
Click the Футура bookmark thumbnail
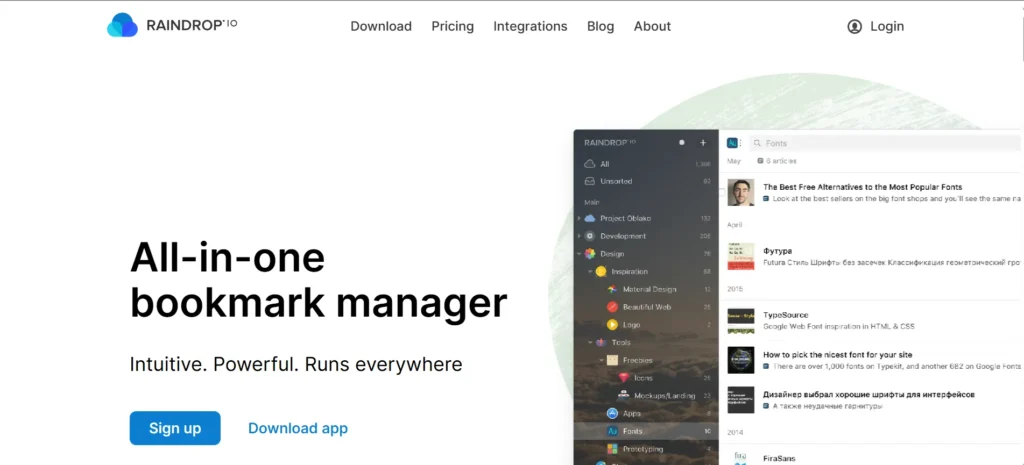pyautogui.click(x=741, y=257)
